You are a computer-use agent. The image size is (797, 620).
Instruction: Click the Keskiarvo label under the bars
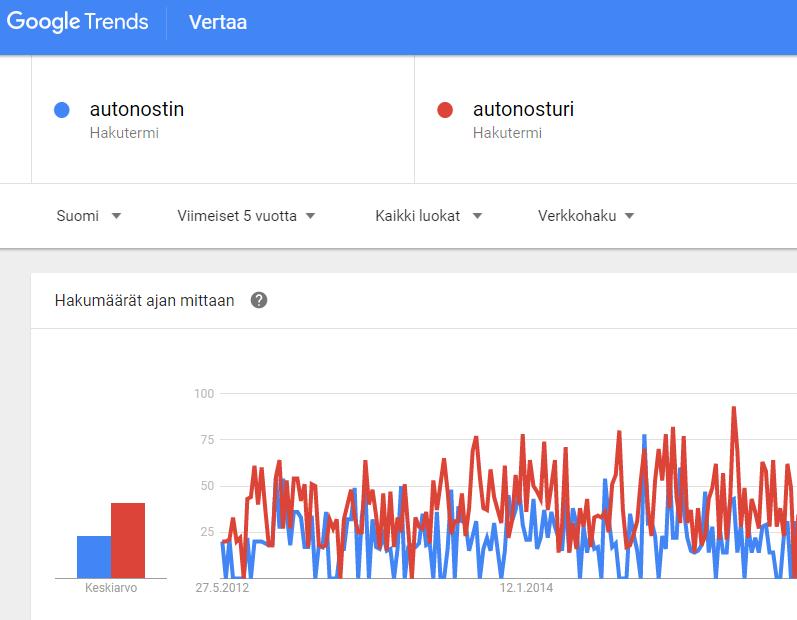pos(111,588)
